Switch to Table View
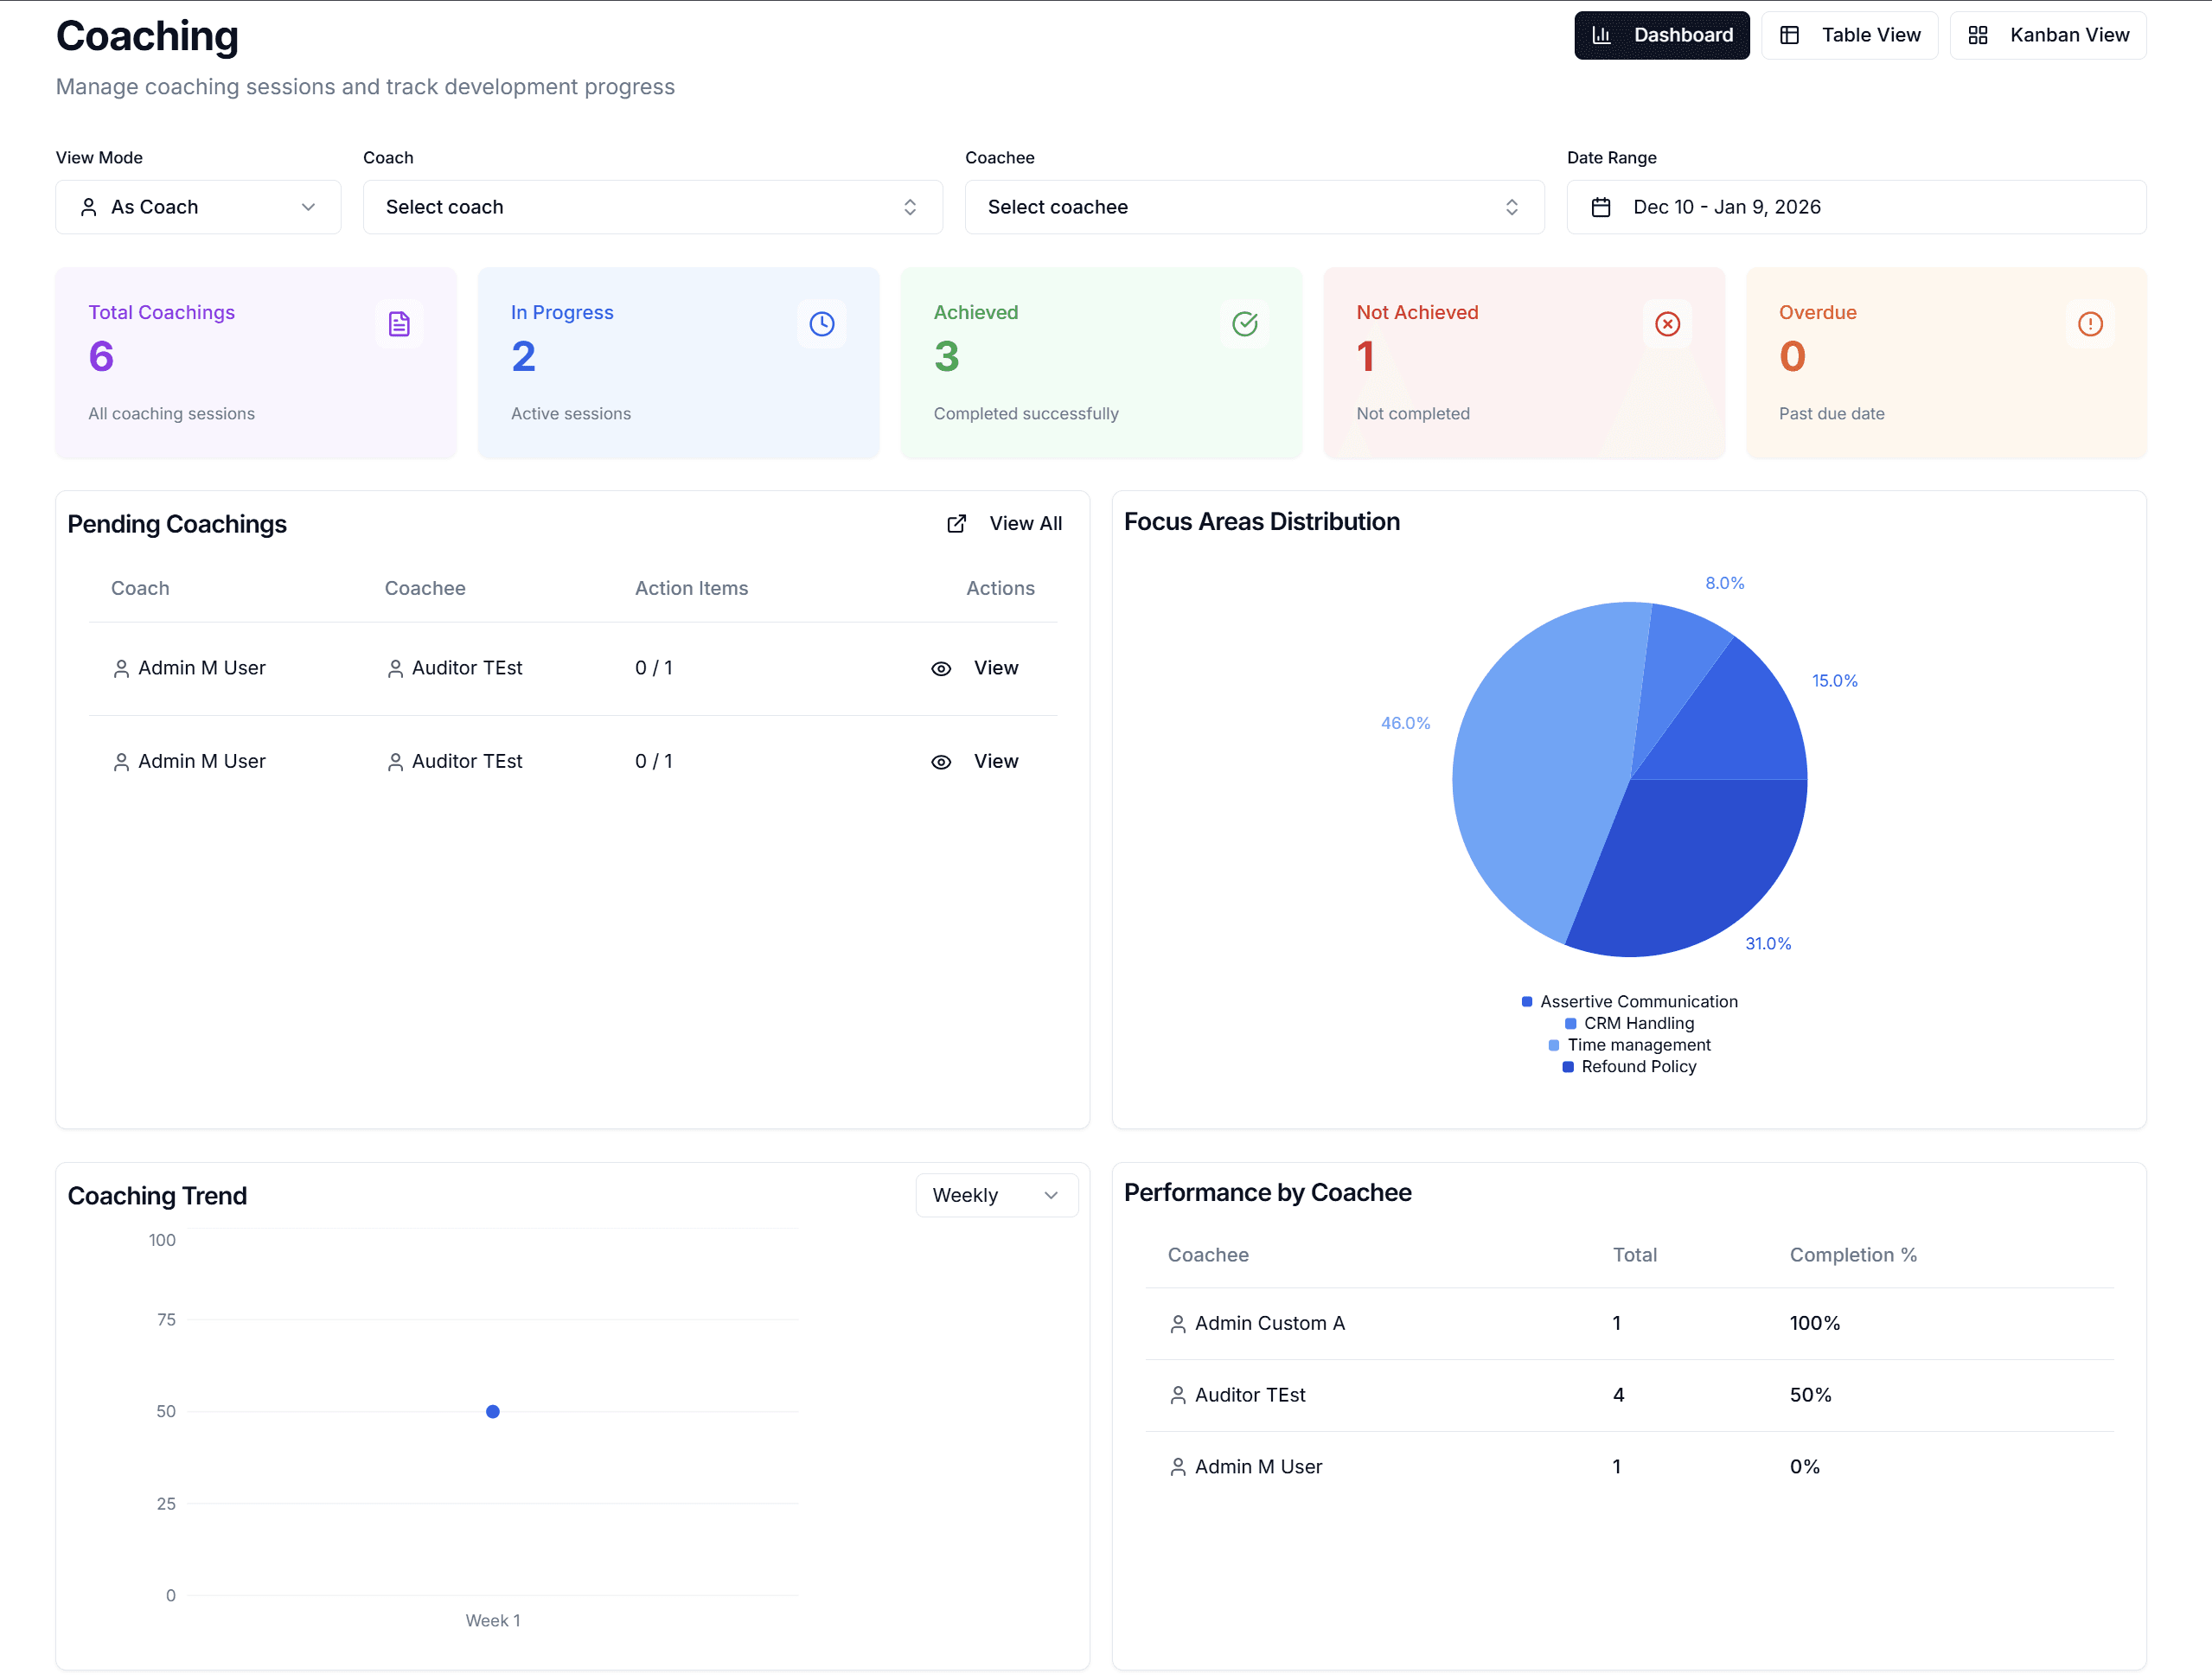Viewport: 2212px width, 1680px height. 1849,35
